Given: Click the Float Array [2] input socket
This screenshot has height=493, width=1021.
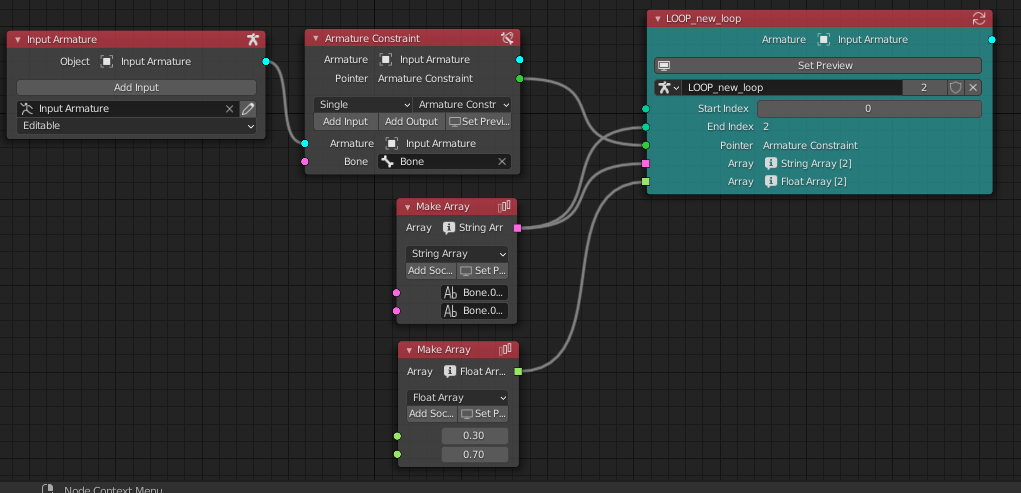Looking at the screenshot, I should pos(645,182).
